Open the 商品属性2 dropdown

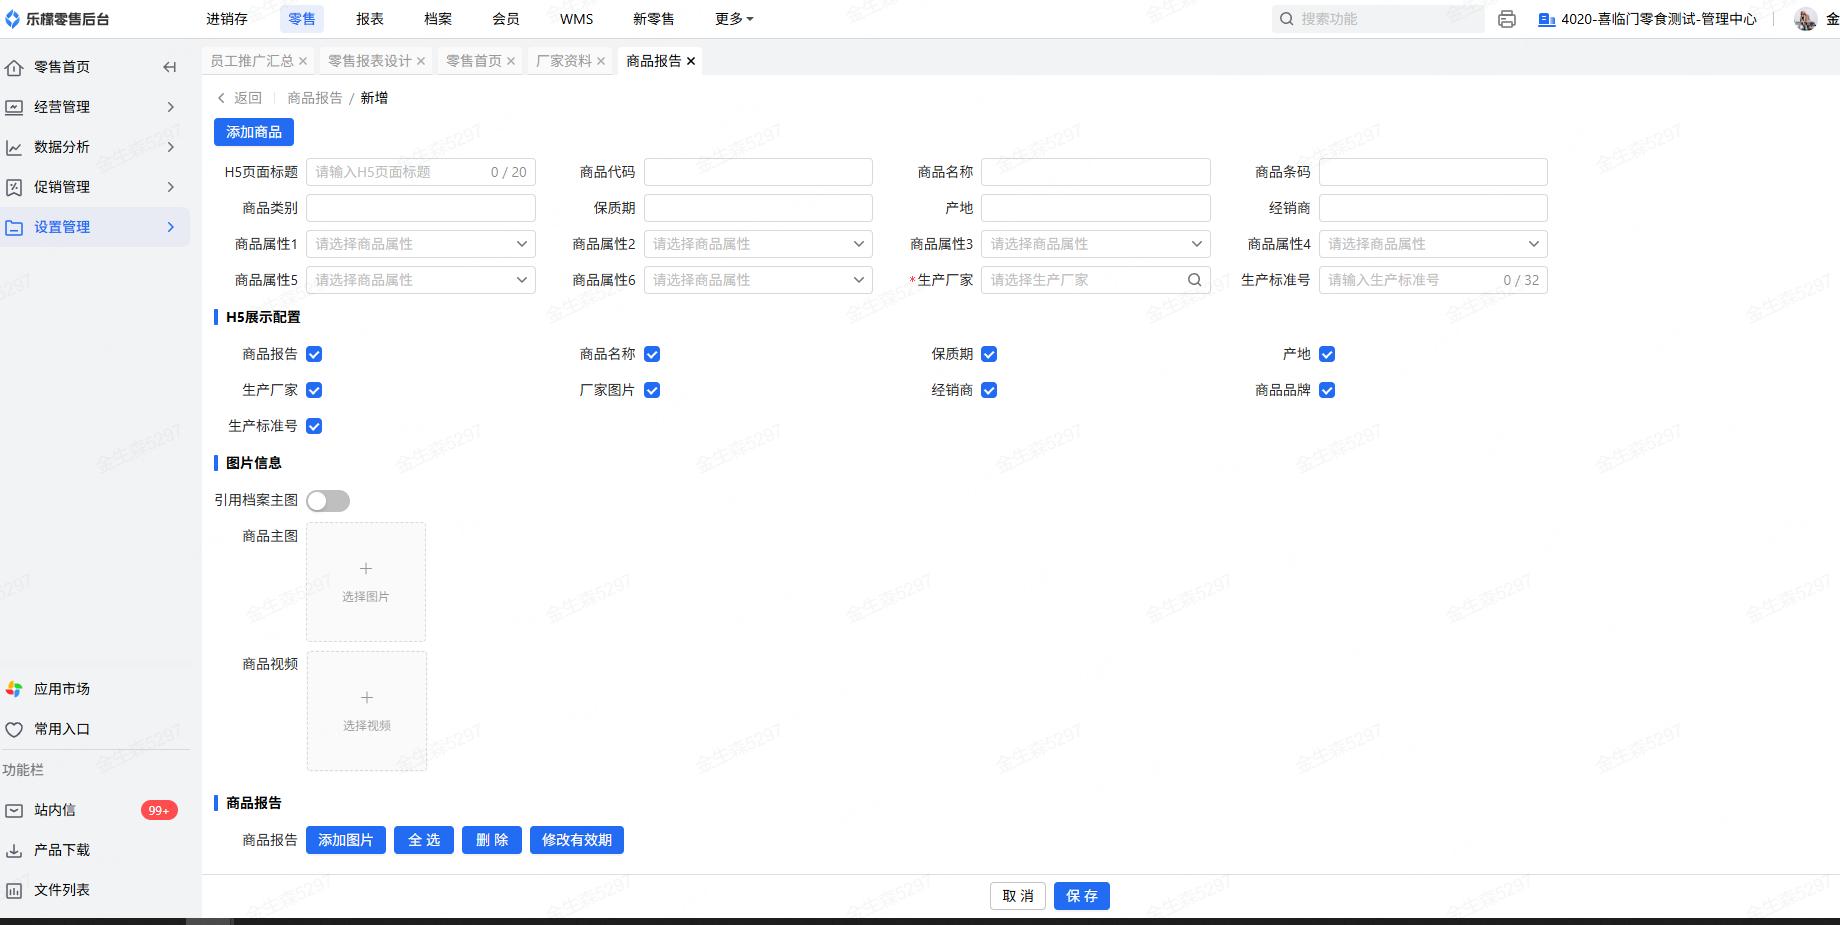[x=758, y=244]
